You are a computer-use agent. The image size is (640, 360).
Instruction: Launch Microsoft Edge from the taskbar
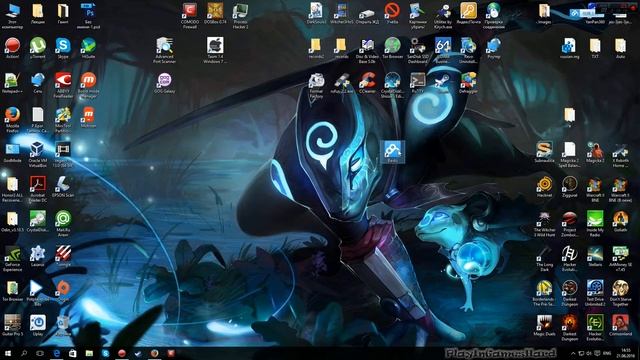point(56,353)
